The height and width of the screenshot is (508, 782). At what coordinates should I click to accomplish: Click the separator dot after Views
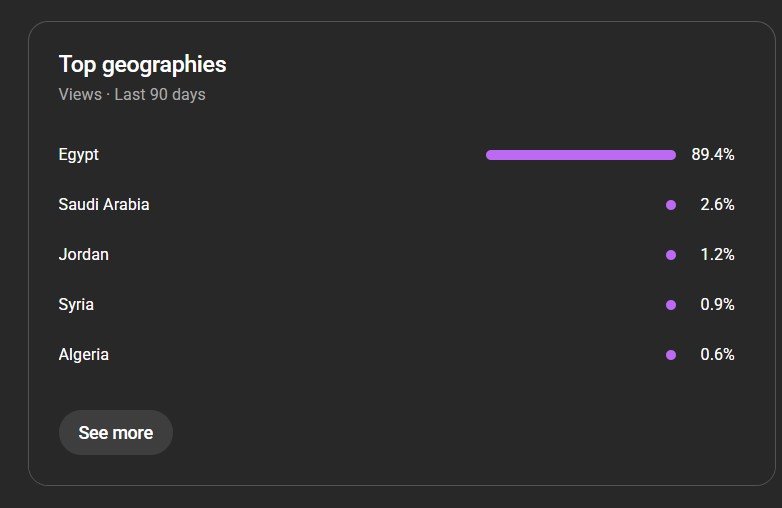click(108, 95)
